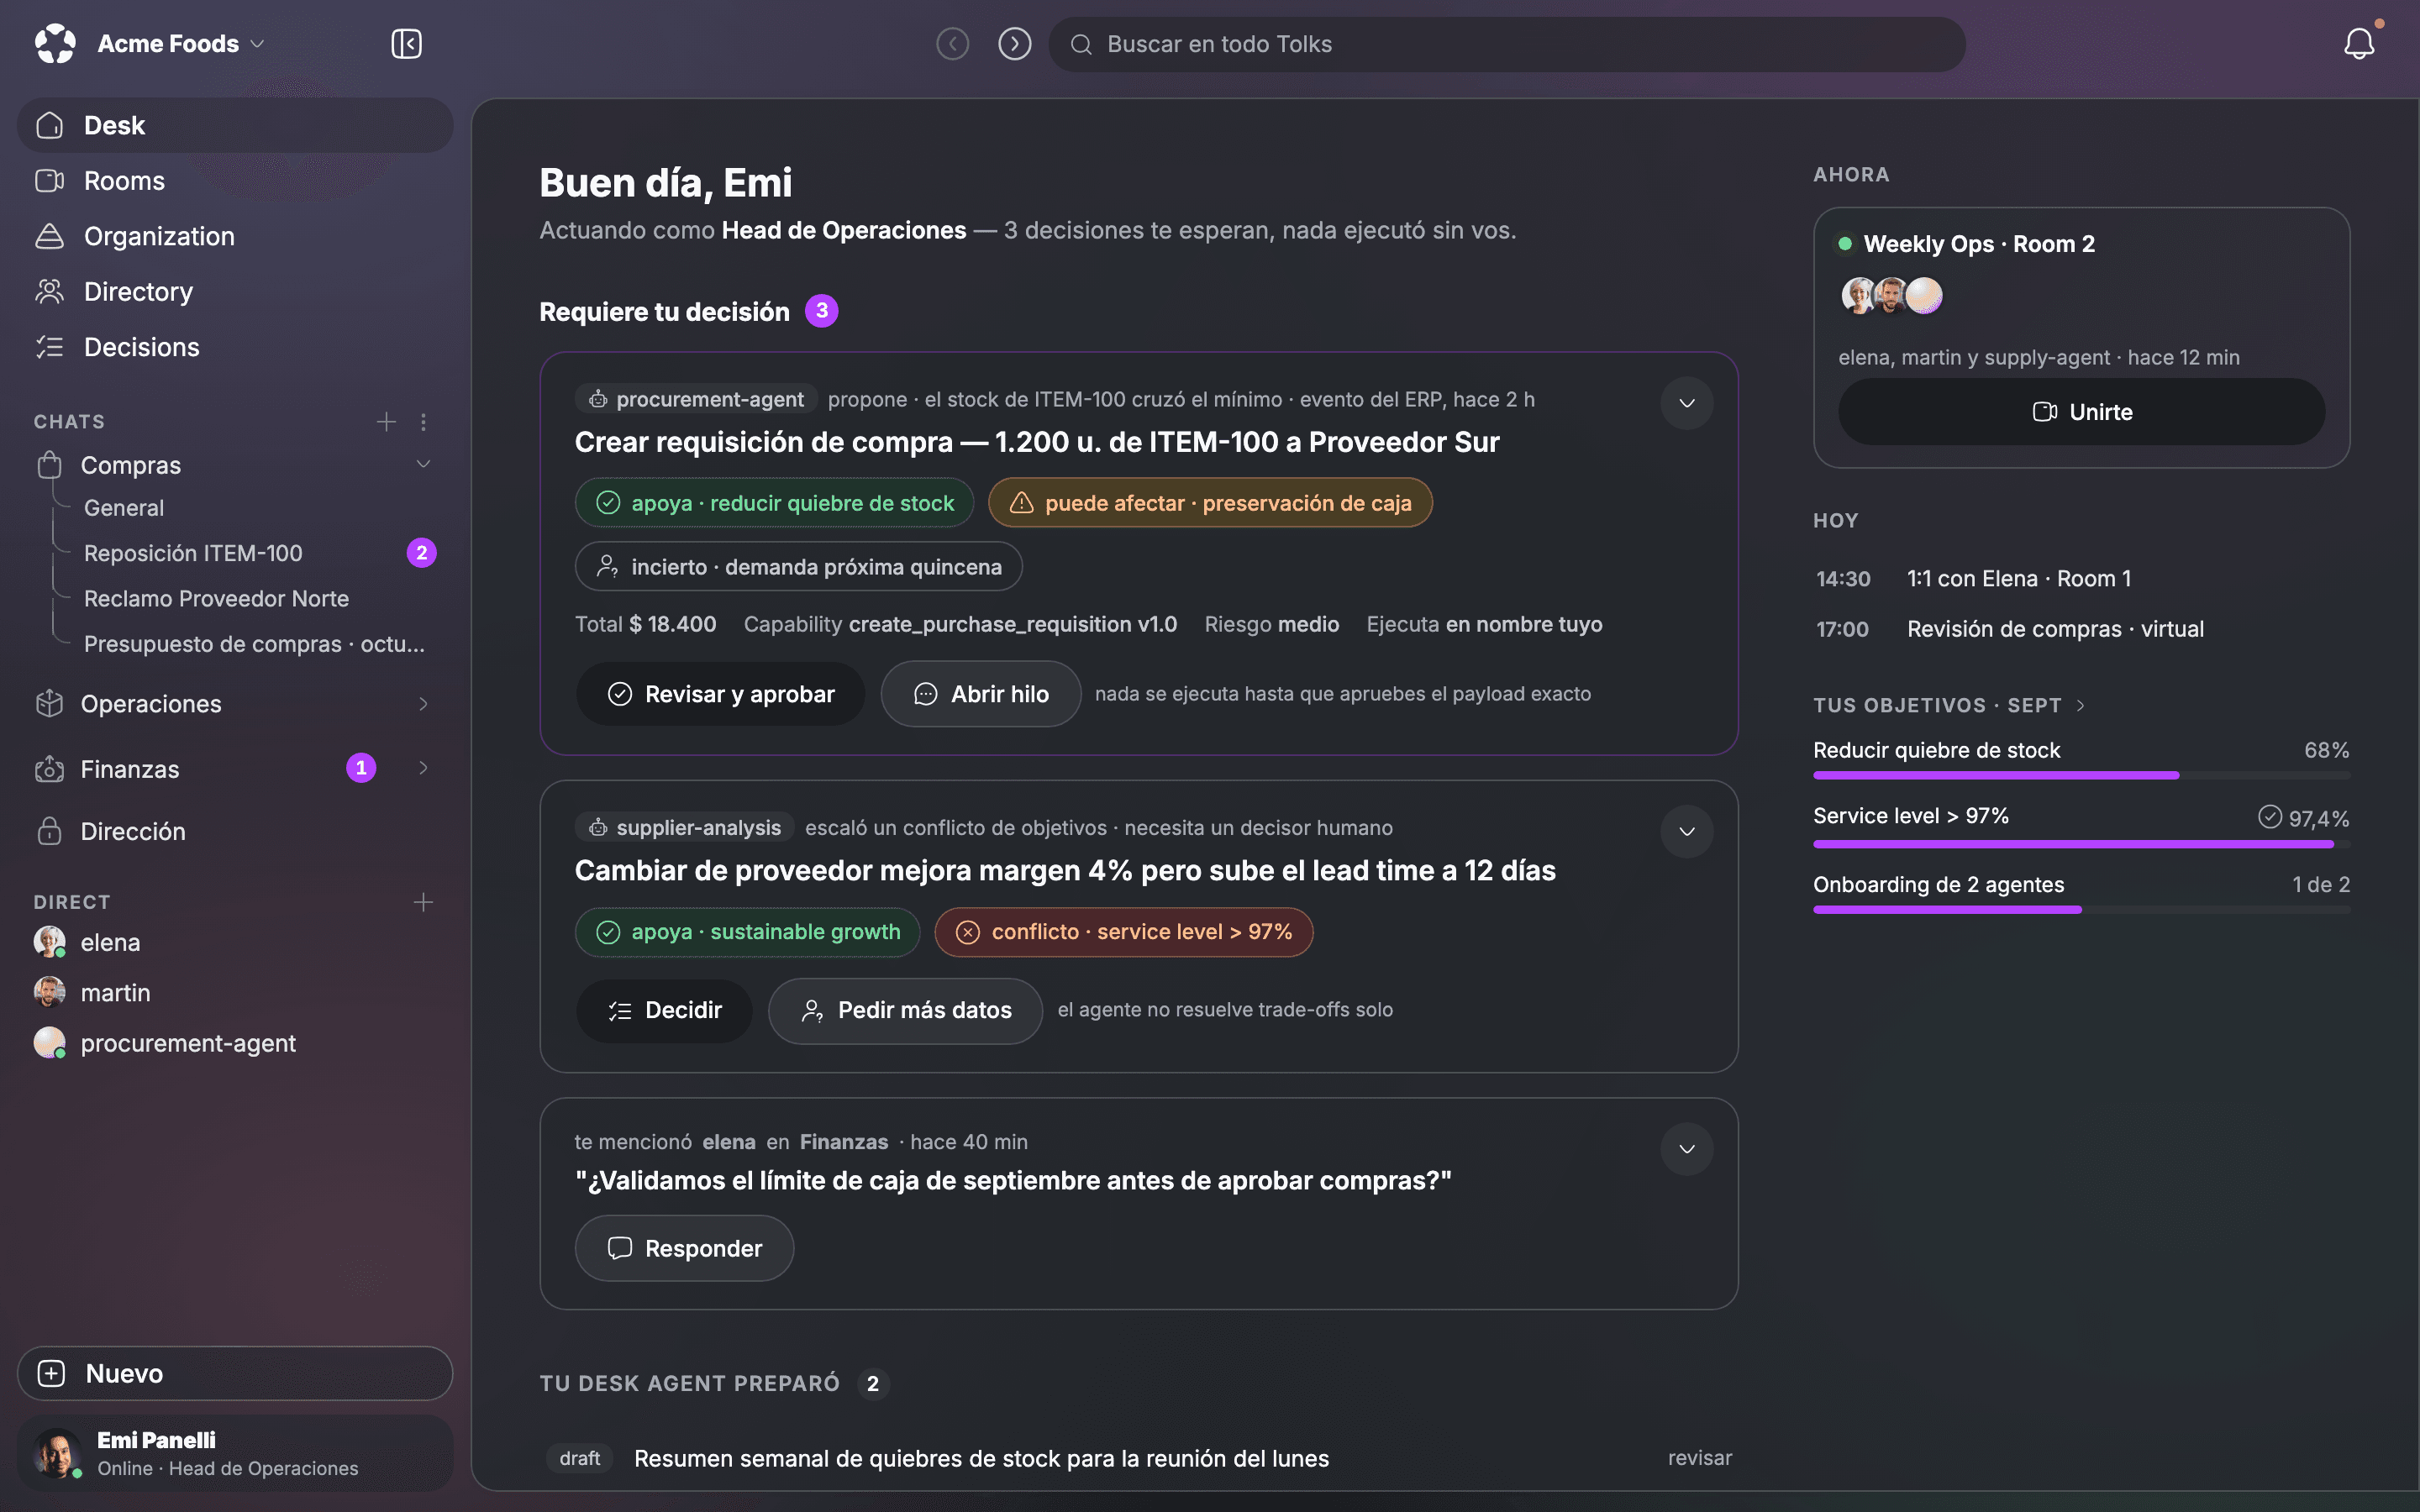Screen dimensions: 2420x1512
Task: Expand the Operaciones chat group
Action: click(x=423, y=704)
